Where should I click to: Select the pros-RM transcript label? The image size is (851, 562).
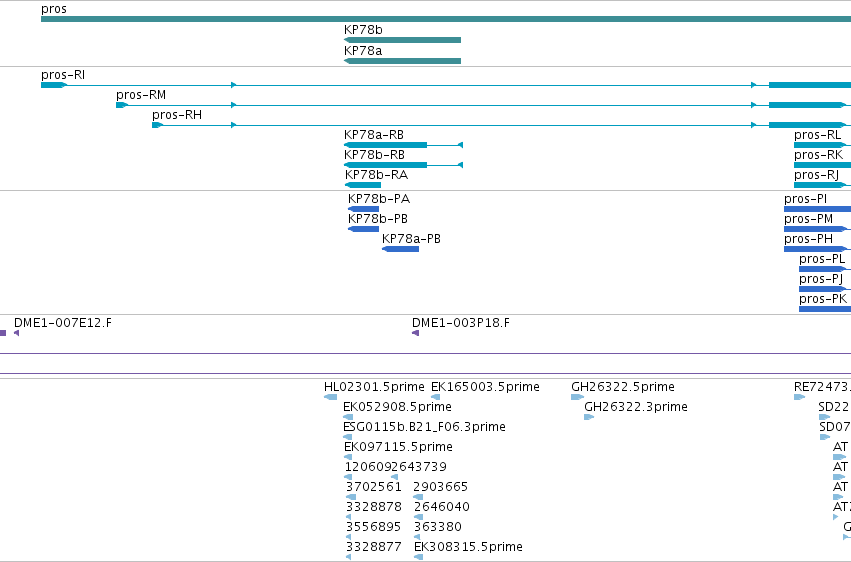click(141, 94)
